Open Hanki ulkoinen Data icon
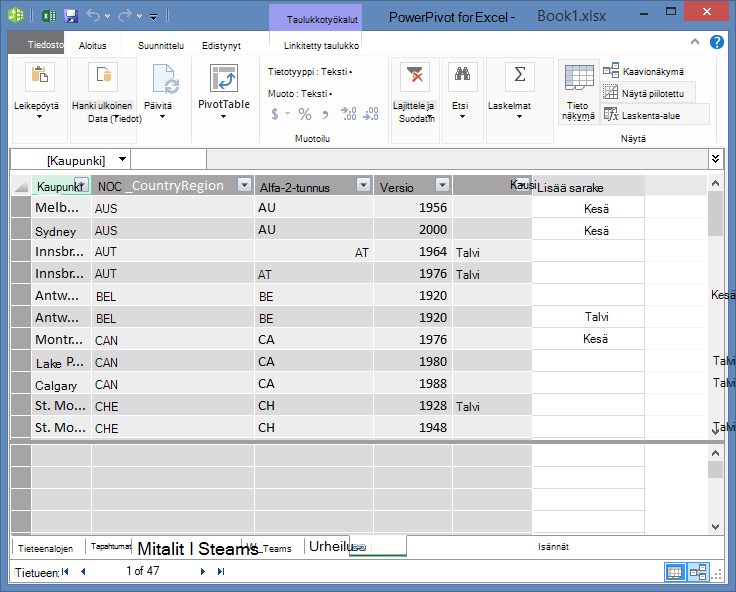Viewport: 736px width, 592px height. point(103,77)
